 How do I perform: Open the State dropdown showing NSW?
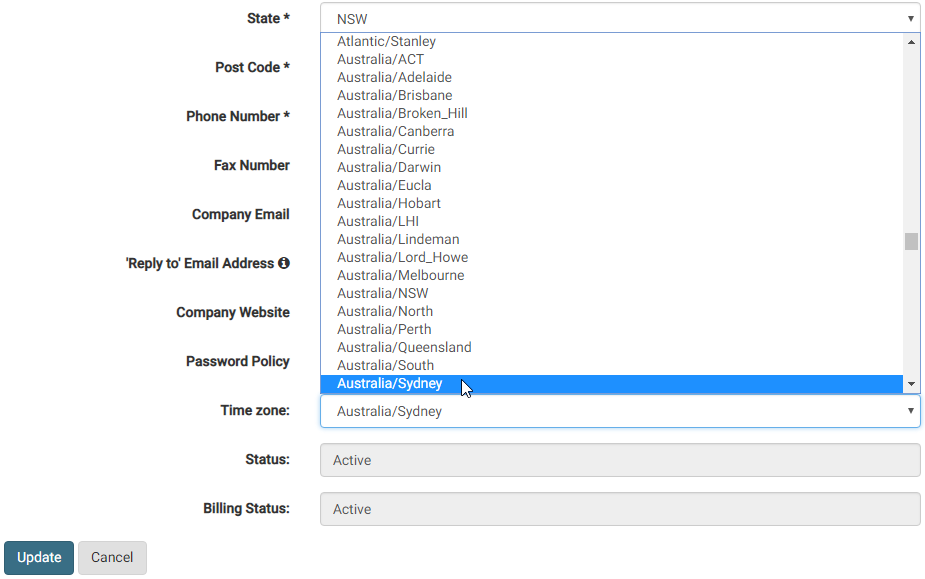620,18
